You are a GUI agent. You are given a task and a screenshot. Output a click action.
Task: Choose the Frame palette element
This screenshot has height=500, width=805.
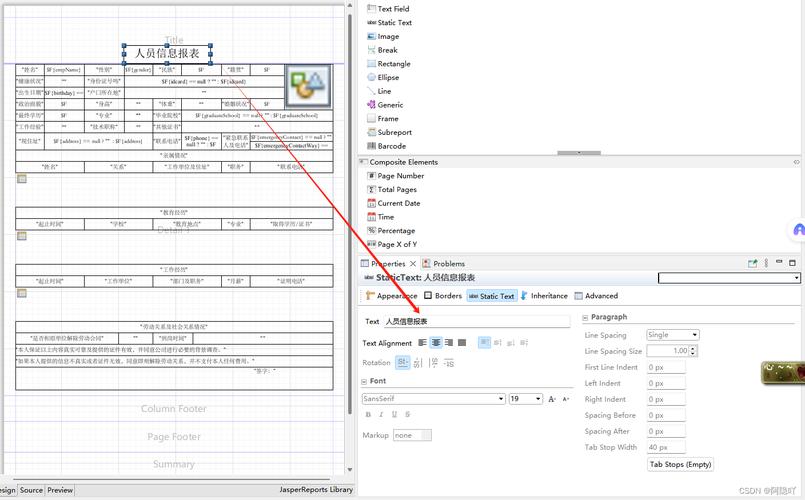382,119
